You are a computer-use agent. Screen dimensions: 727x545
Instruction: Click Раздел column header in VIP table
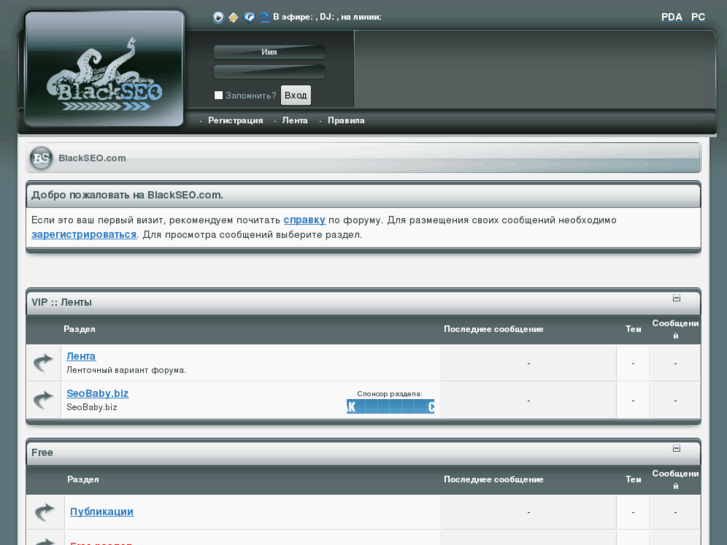[79, 329]
